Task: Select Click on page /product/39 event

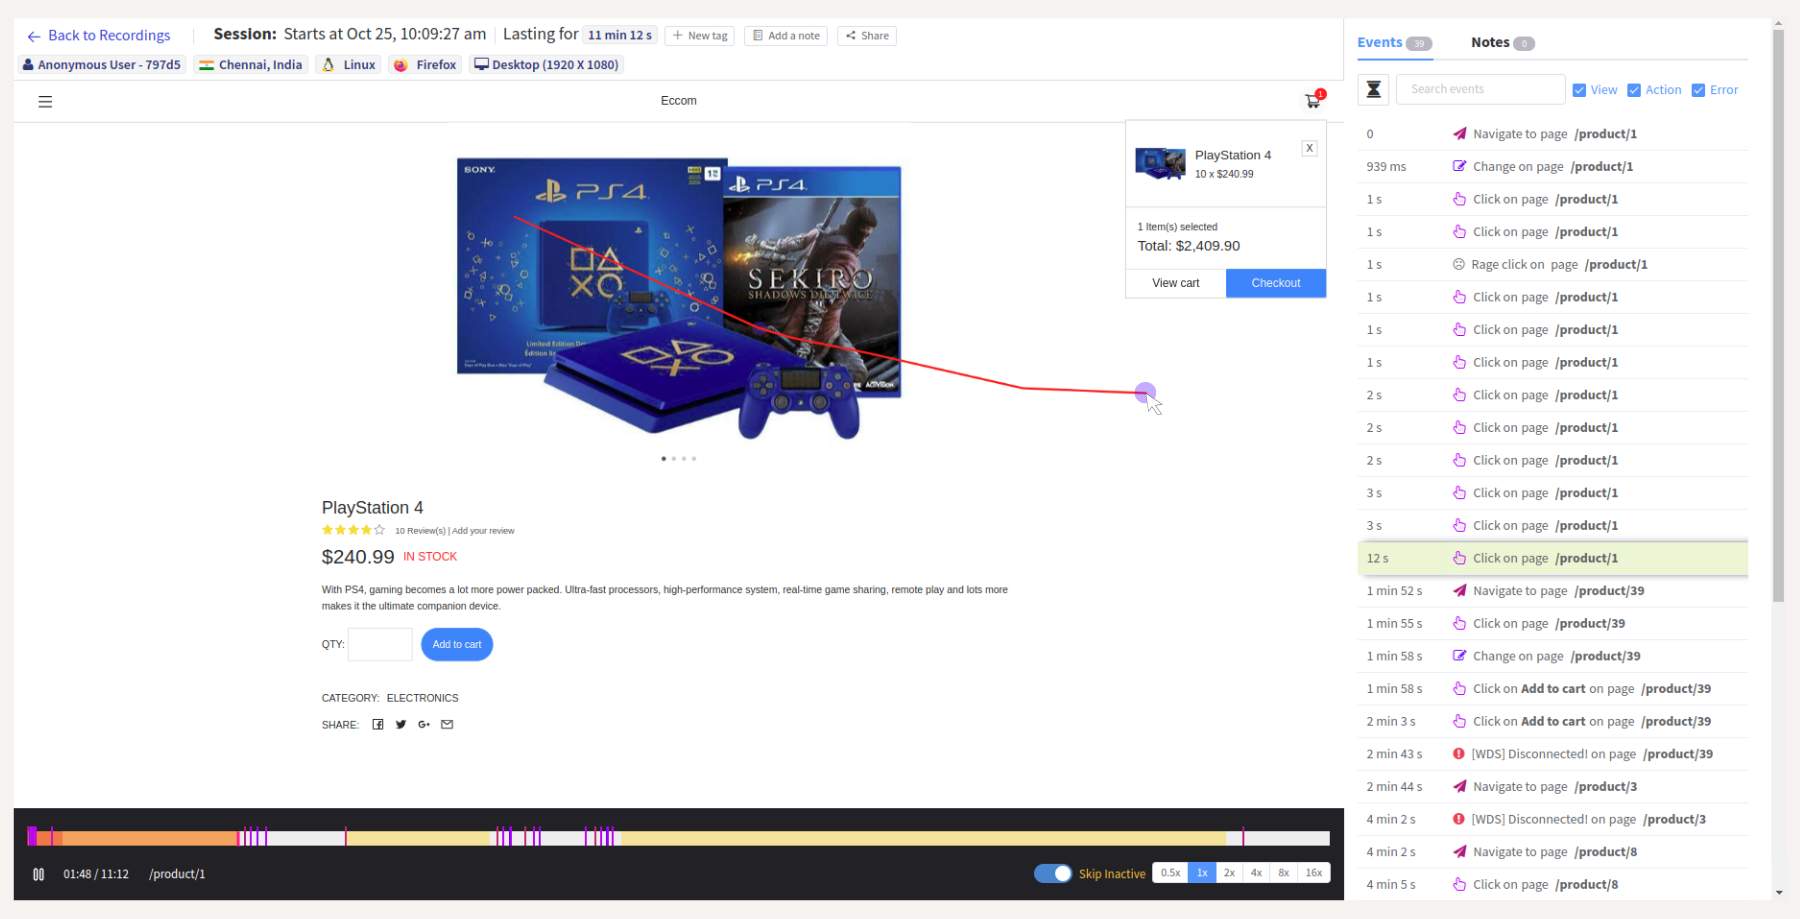Action: [1552, 624]
